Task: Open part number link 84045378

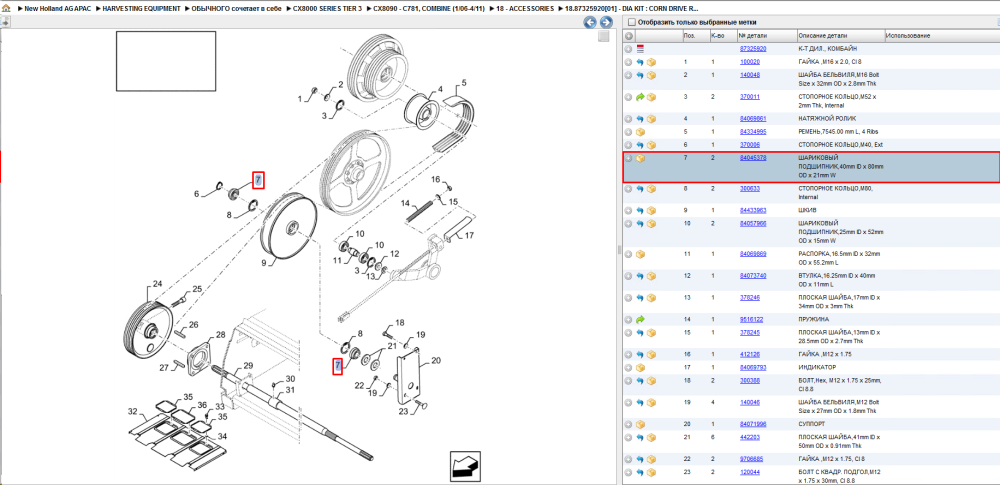Action: click(x=753, y=158)
